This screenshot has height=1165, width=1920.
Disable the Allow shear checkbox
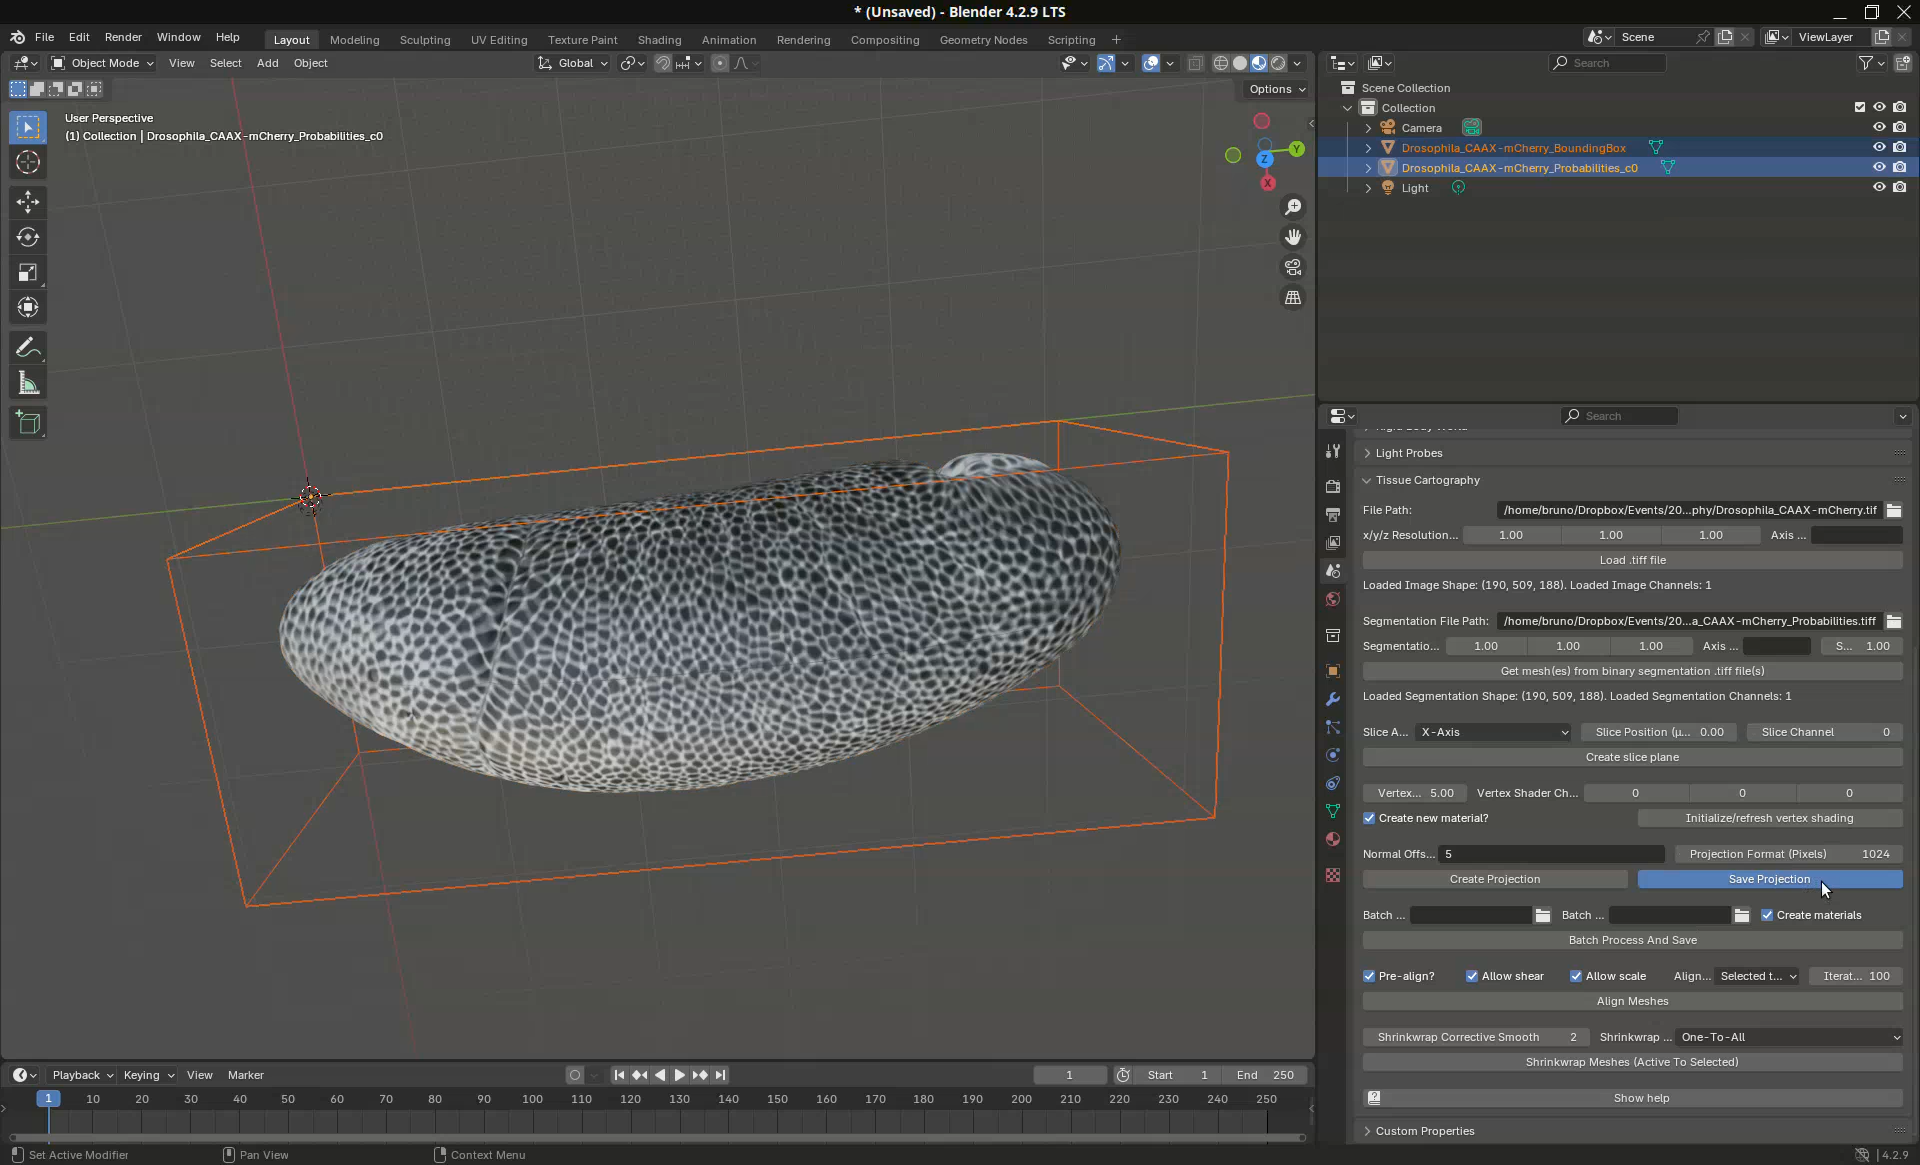point(1472,976)
